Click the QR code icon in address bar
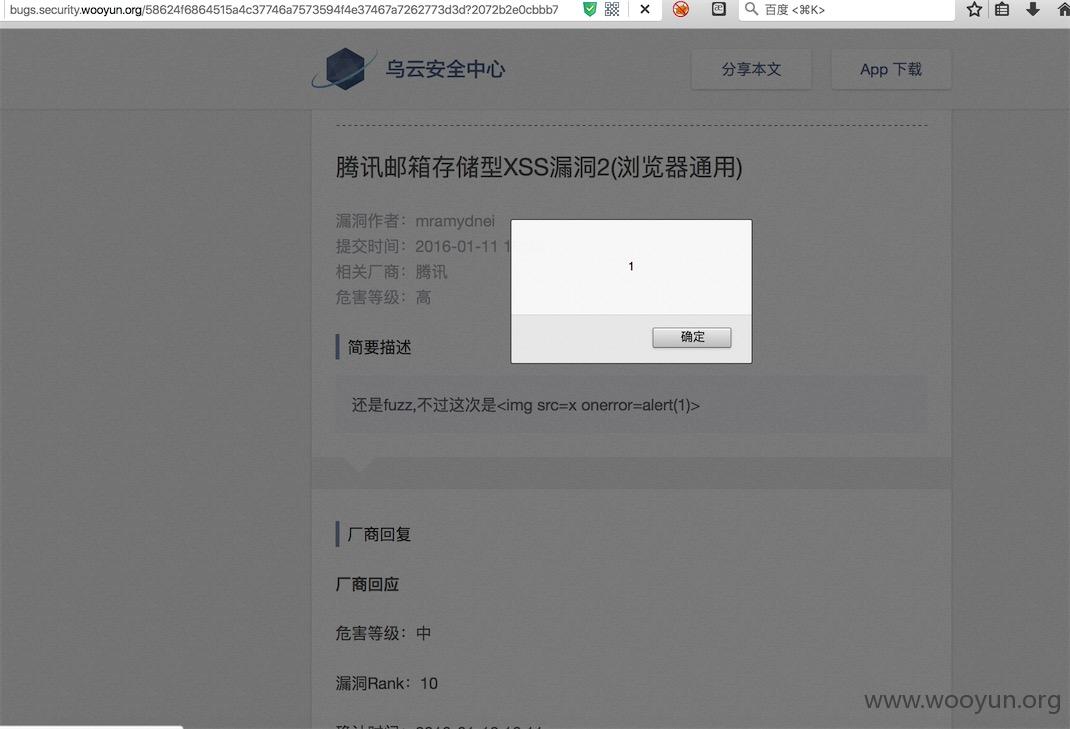 (612, 10)
